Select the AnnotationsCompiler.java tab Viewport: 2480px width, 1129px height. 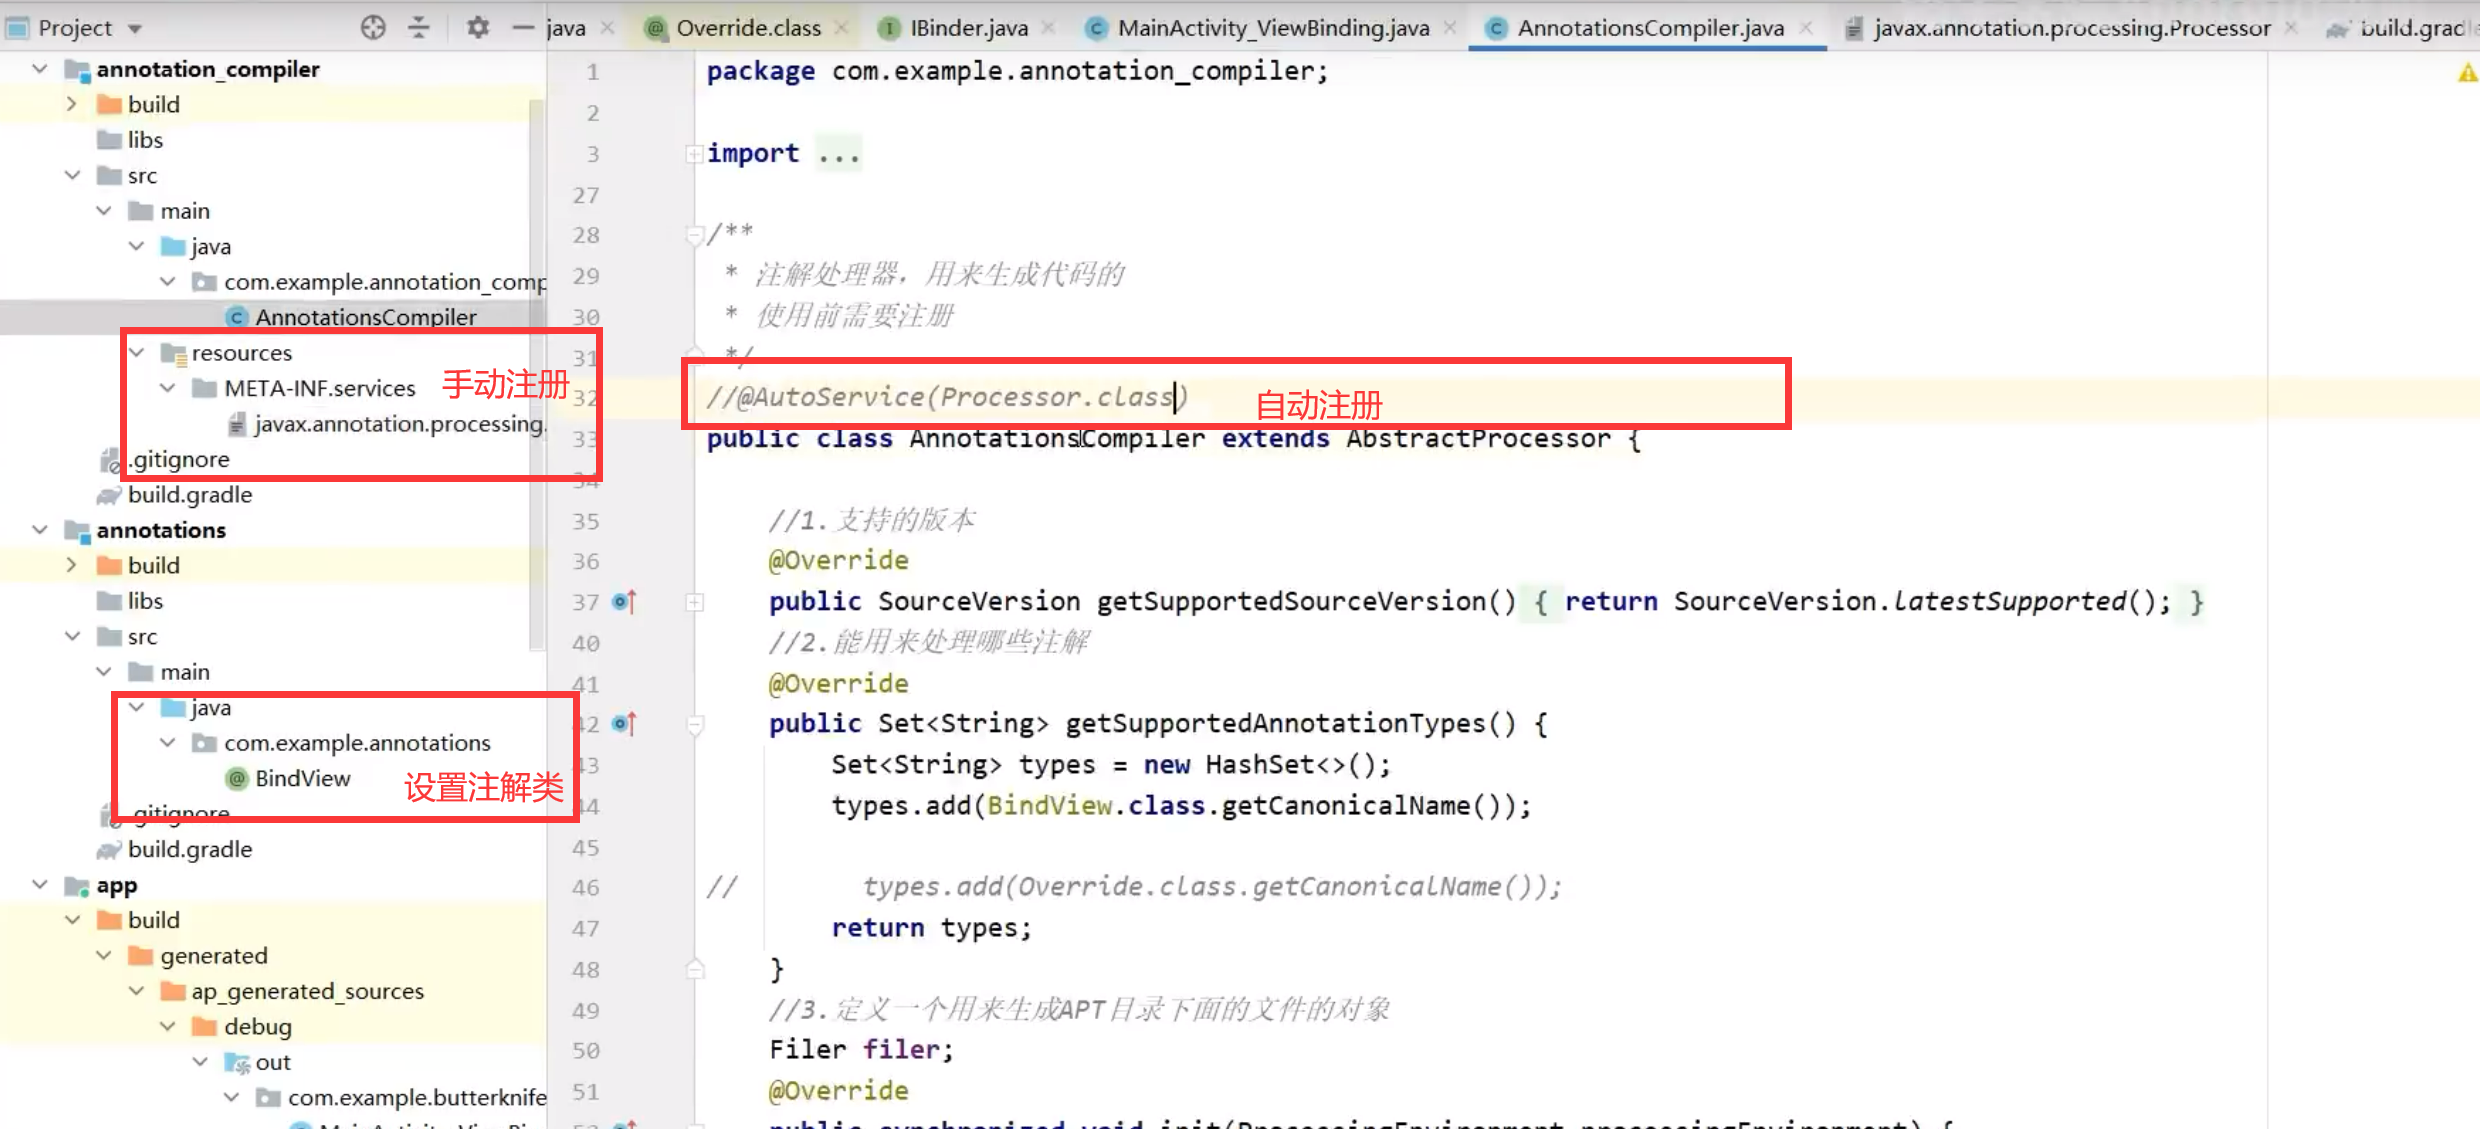click(1650, 28)
